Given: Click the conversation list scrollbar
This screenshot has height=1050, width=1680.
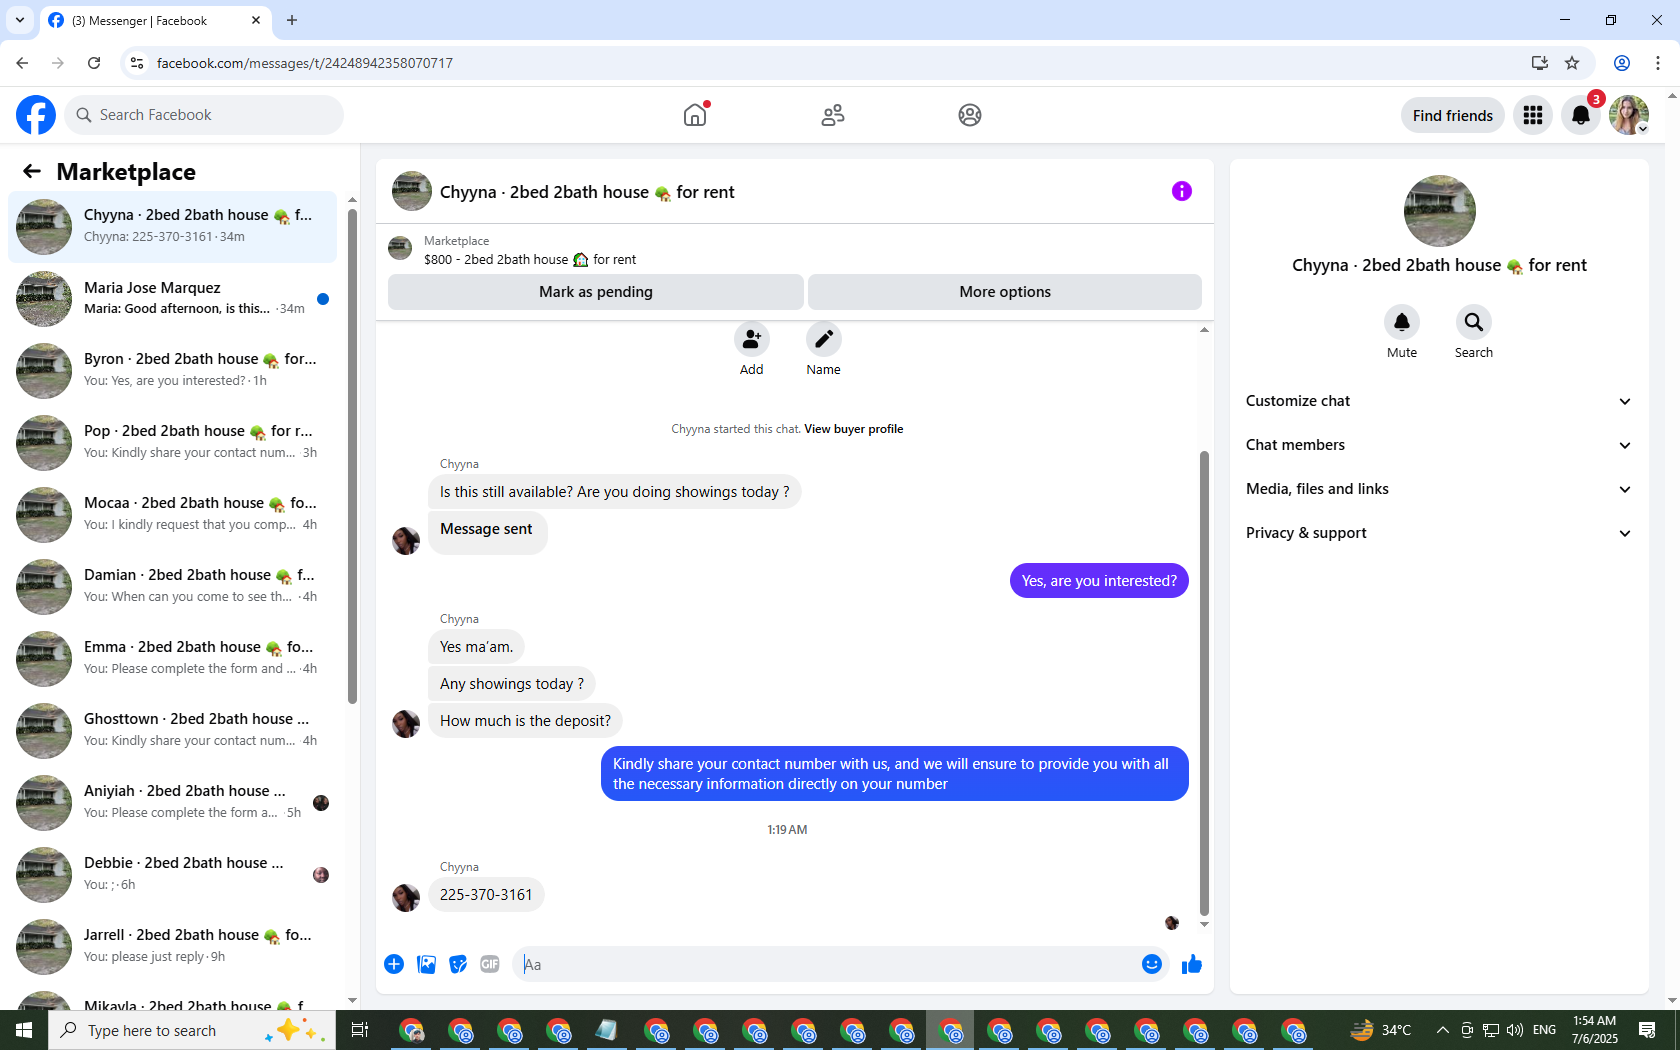Looking at the screenshot, I should point(352,455).
